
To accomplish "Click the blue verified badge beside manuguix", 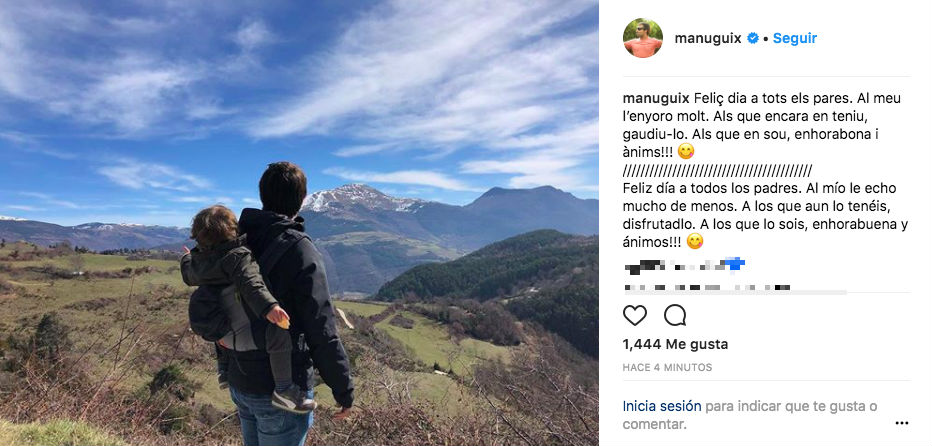I will 751,38.
